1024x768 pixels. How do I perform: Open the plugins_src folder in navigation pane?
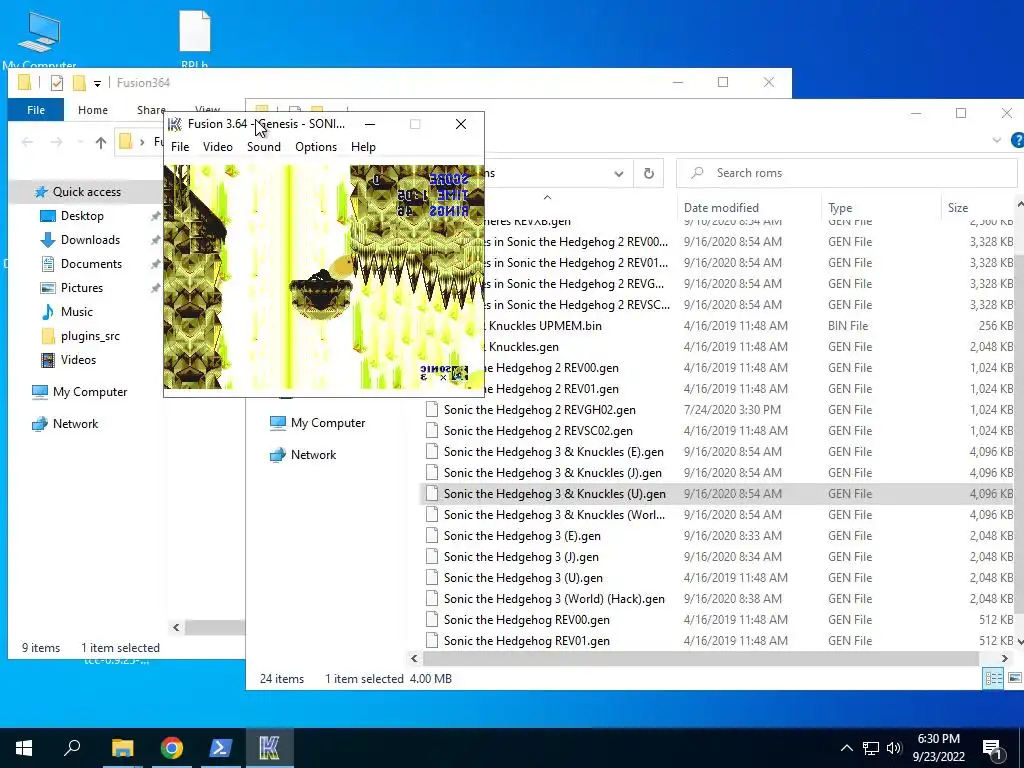click(90, 336)
